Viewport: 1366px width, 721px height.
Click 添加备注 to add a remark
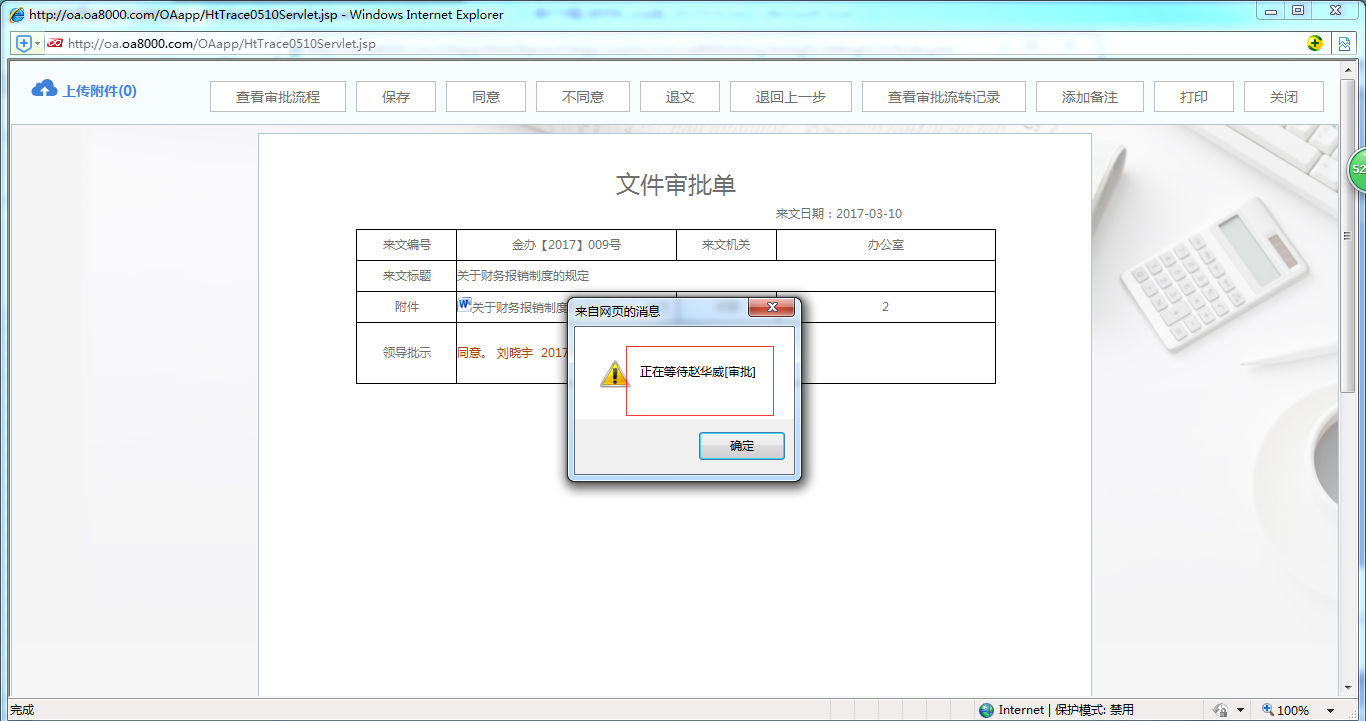tap(1090, 97)
